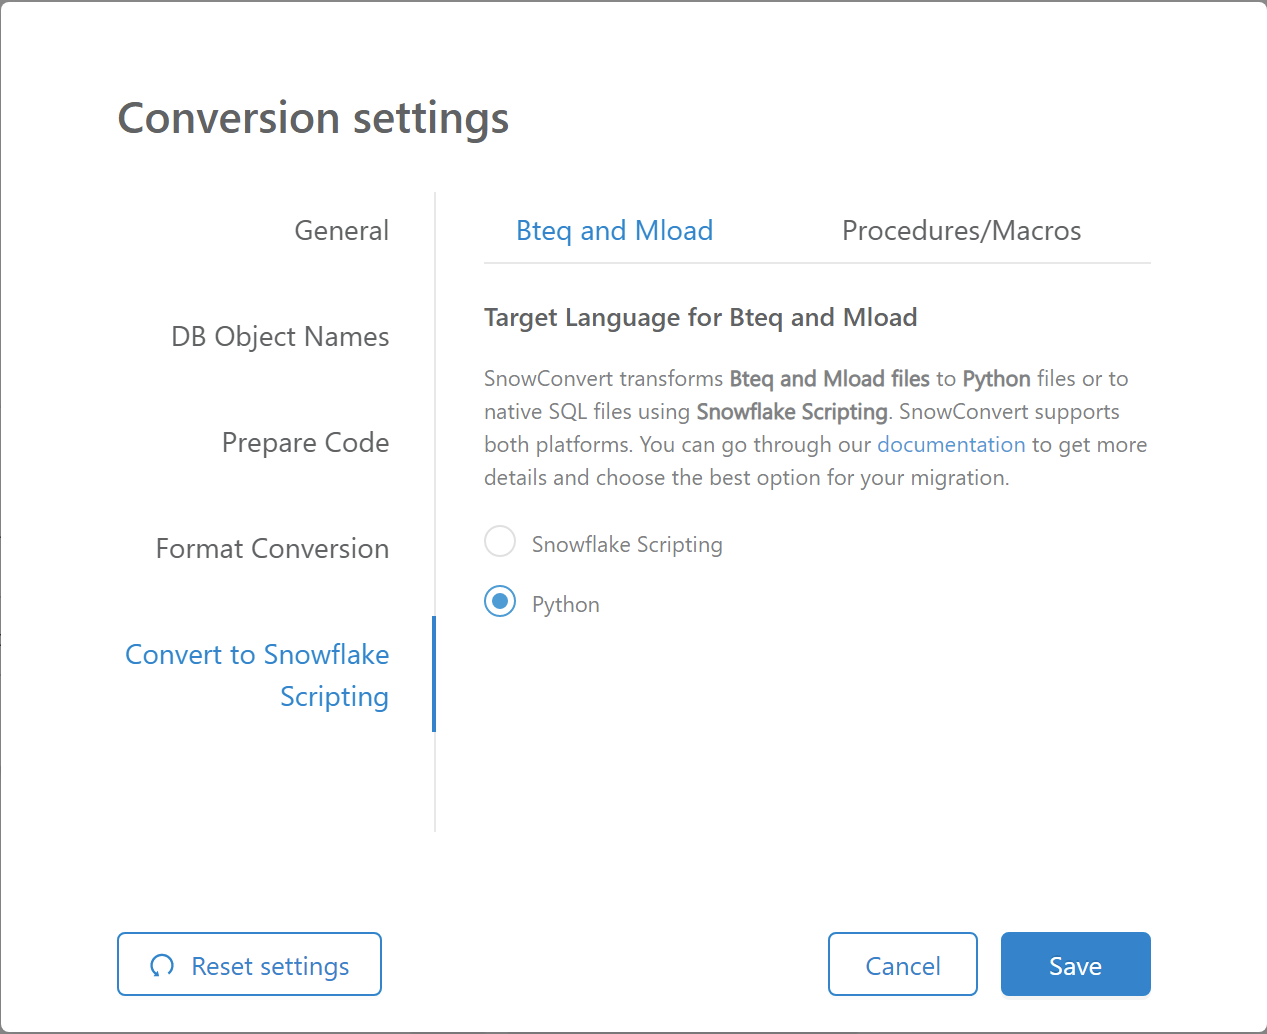Cancel the conversion settings dialog

click(x=902, y=965)
